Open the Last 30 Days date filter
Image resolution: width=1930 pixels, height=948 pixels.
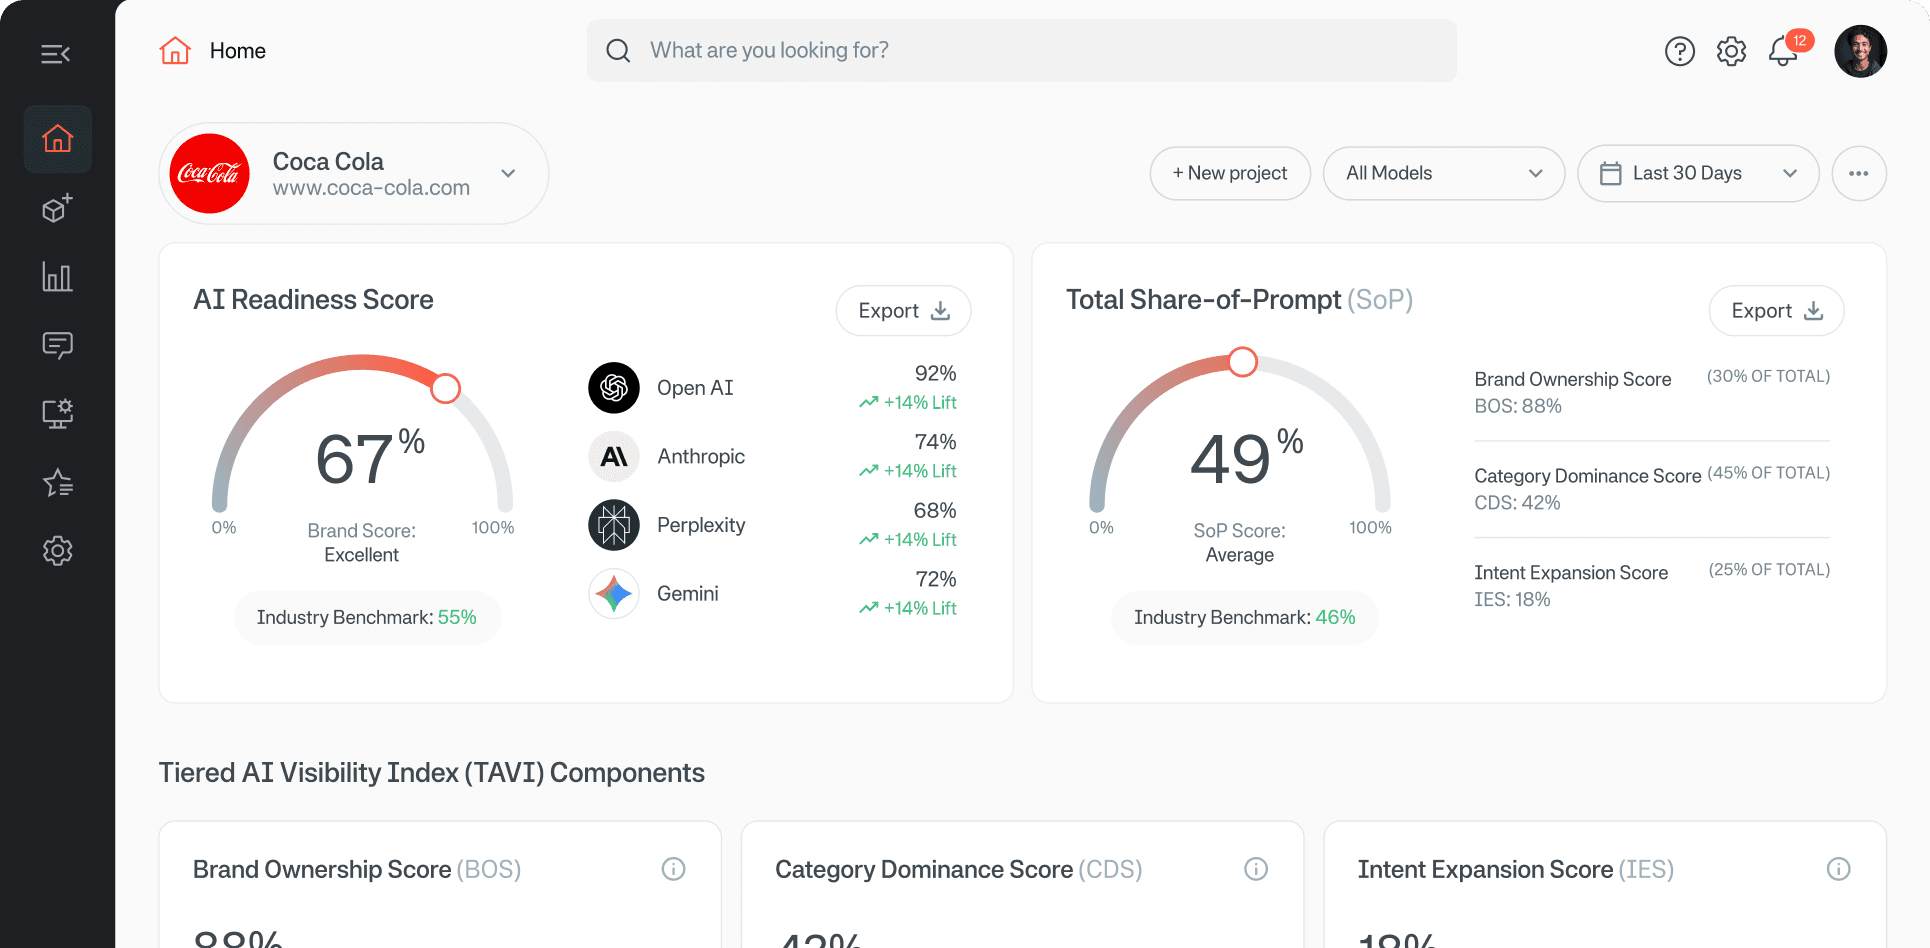click(x=1697, y=173)
